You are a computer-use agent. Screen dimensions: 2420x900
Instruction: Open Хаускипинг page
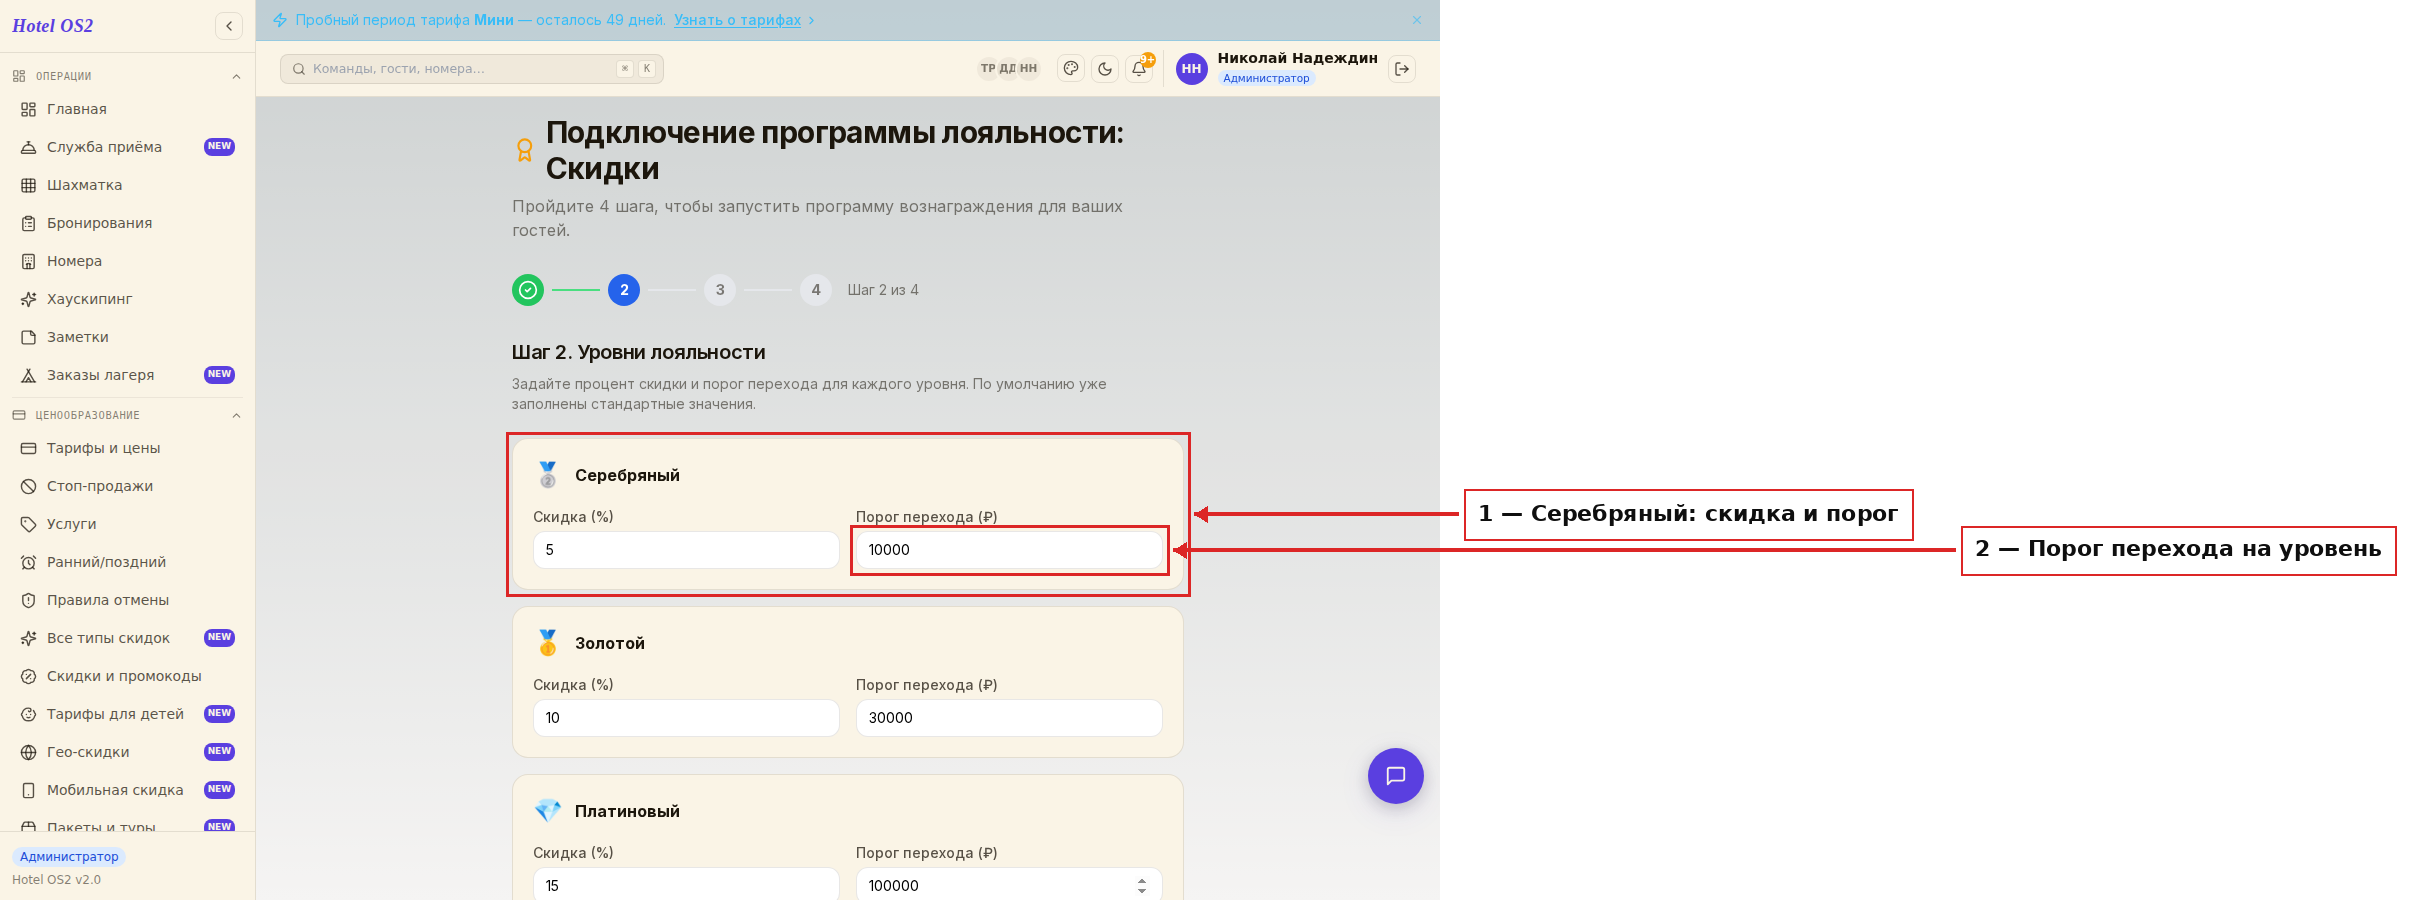[x=127, y=299]
